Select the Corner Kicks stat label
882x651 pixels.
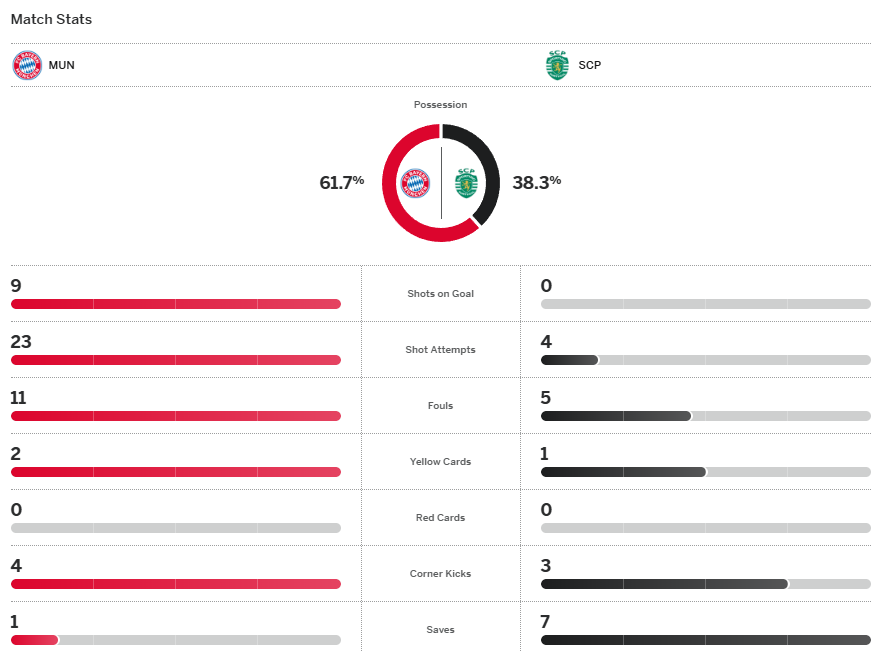[440, 574]
